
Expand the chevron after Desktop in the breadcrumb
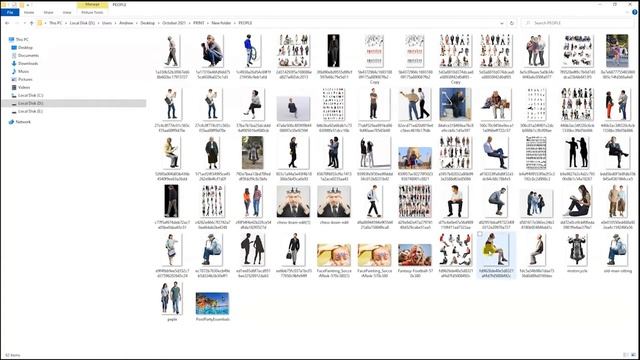pyautogui.click(x=158, y=23)
